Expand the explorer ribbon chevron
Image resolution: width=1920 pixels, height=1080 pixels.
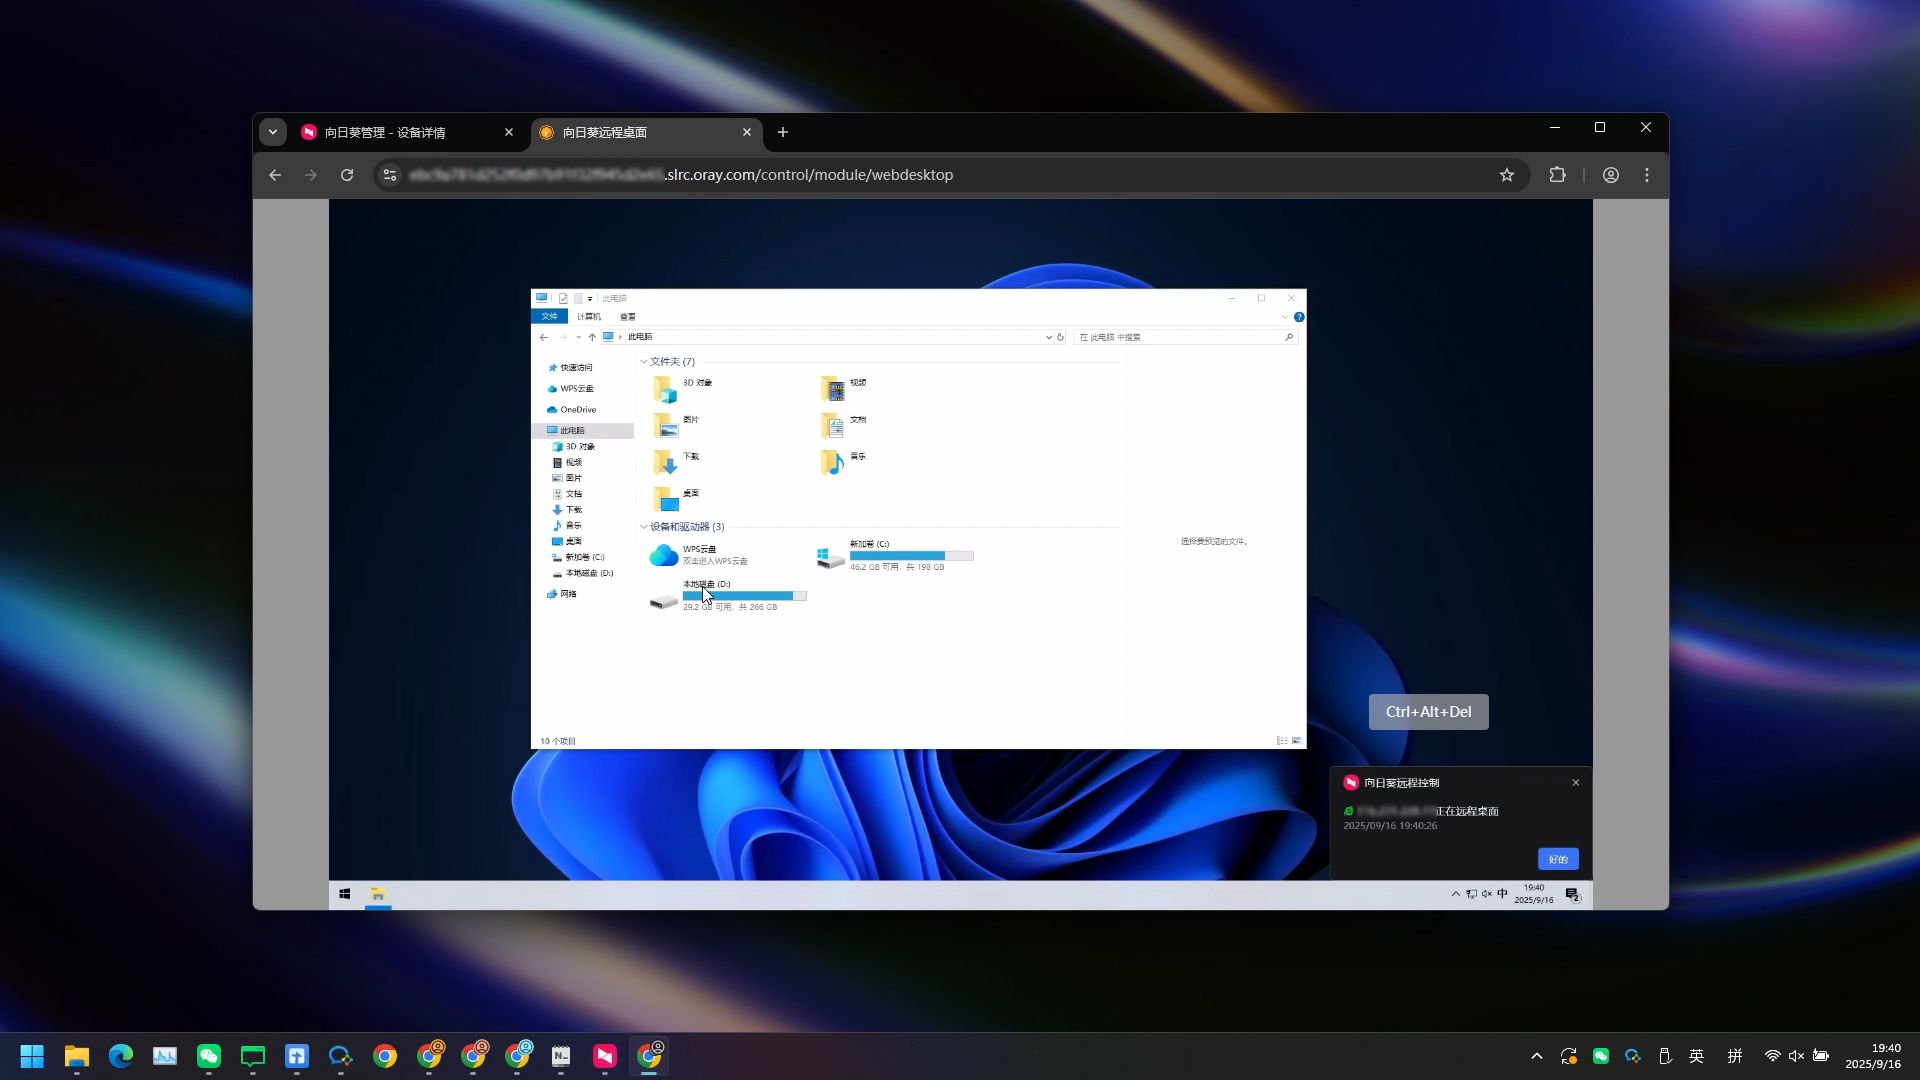1285,317
